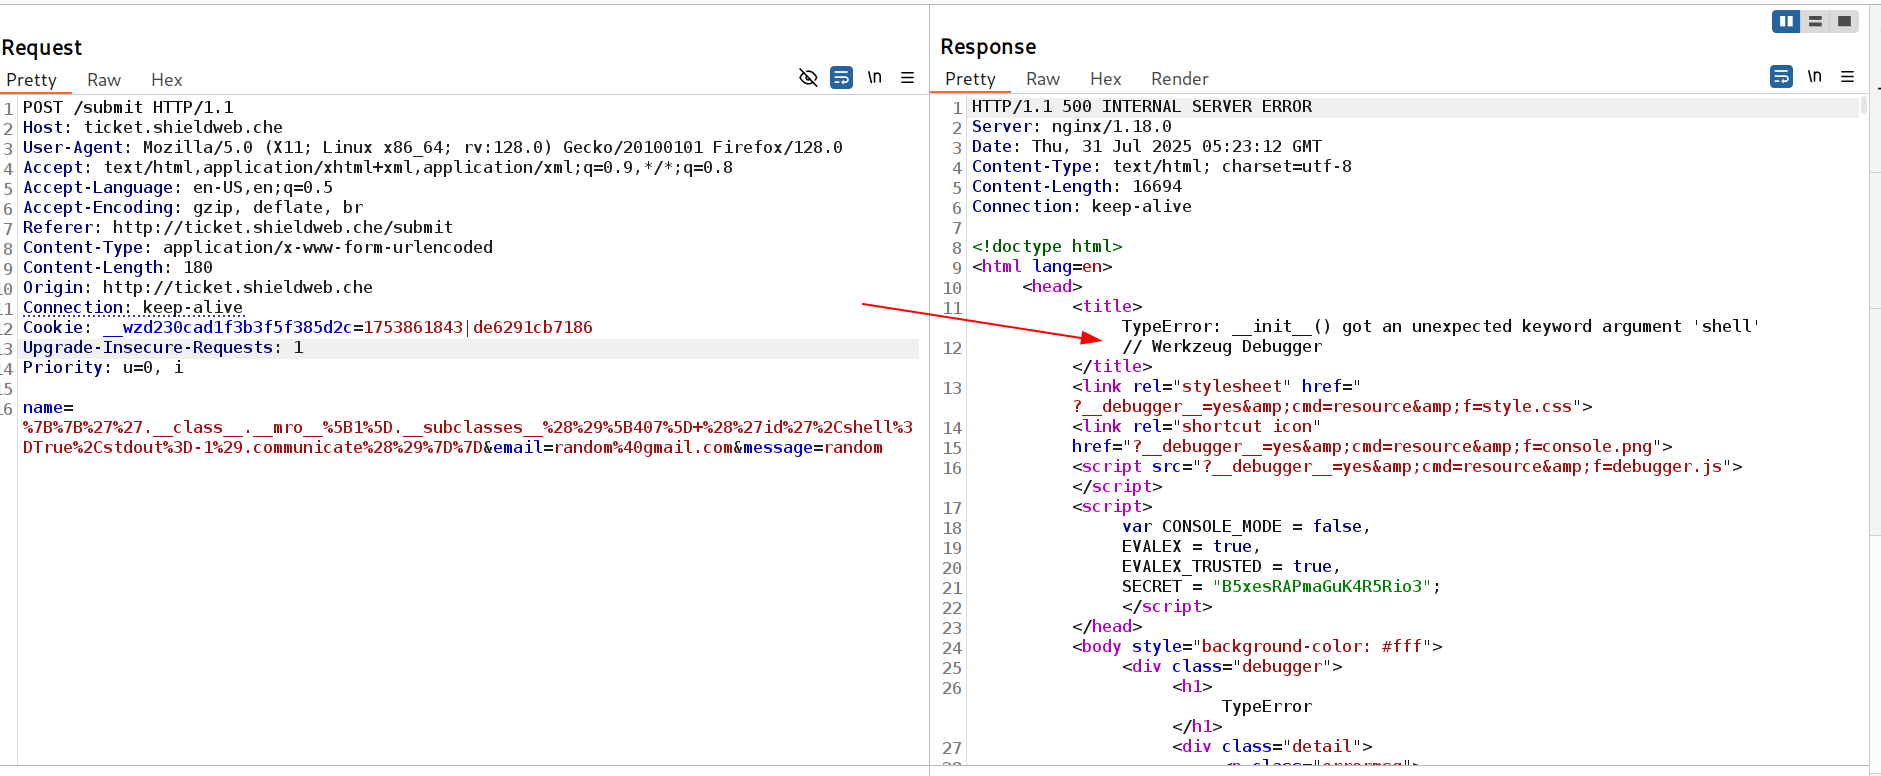Click the Host header value ticket.shieldweb.che
The image size is (1881, 776).
point(183,128)
